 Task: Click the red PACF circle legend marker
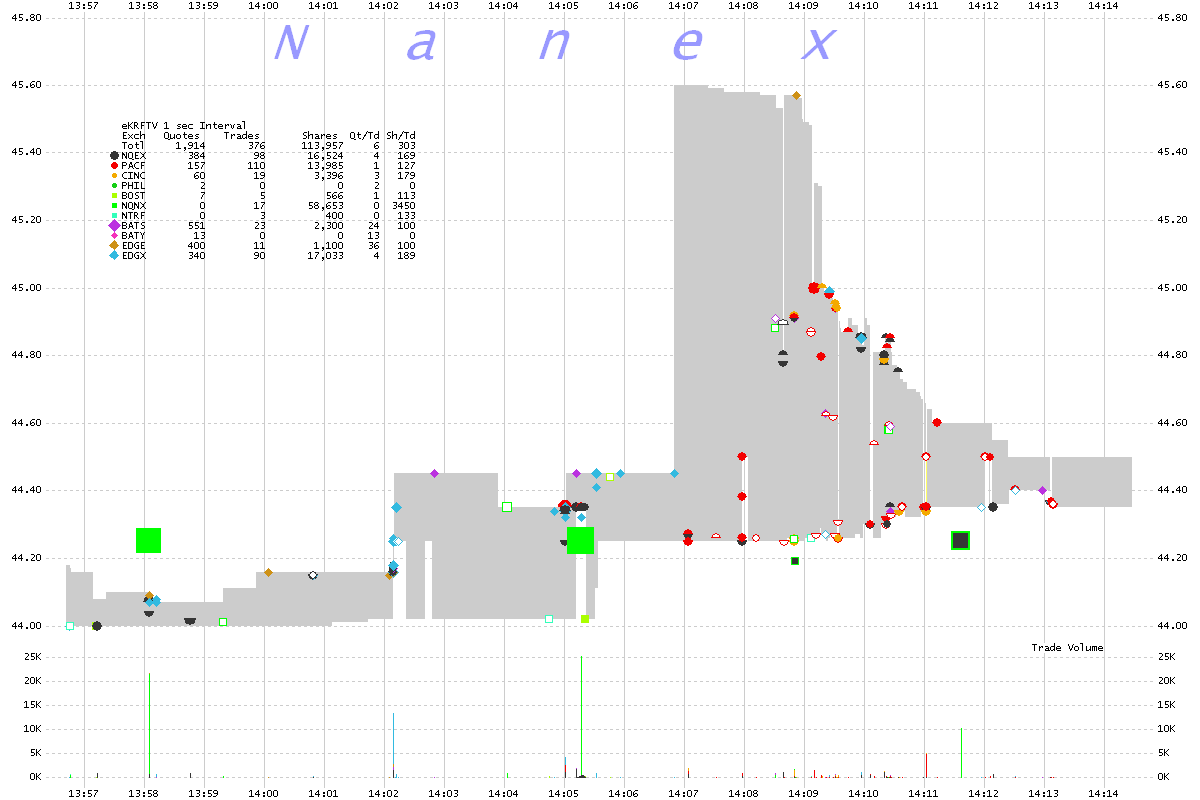tap(114, 166)
